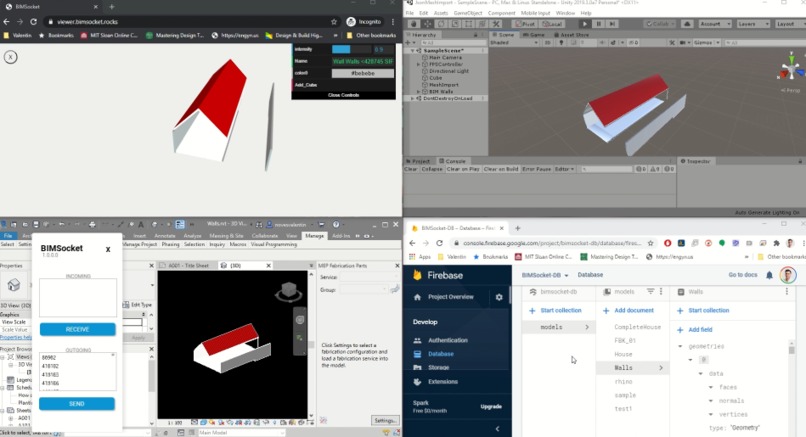Screen dimensions: 806x437
Task: Collapse SampleScene in Unity hierarchy
Action: pos(412,50)
